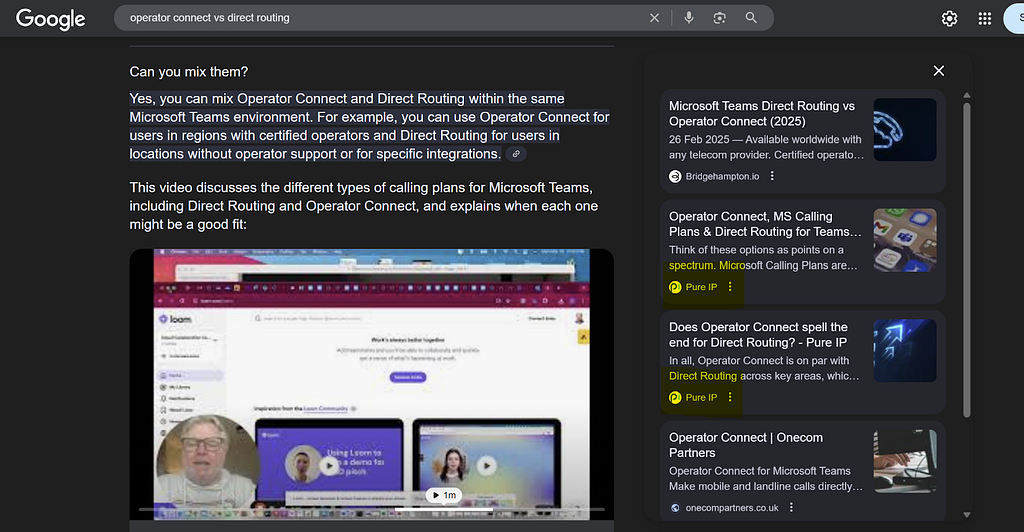
Task: Click the Google logo
Action: pos(50,18)
